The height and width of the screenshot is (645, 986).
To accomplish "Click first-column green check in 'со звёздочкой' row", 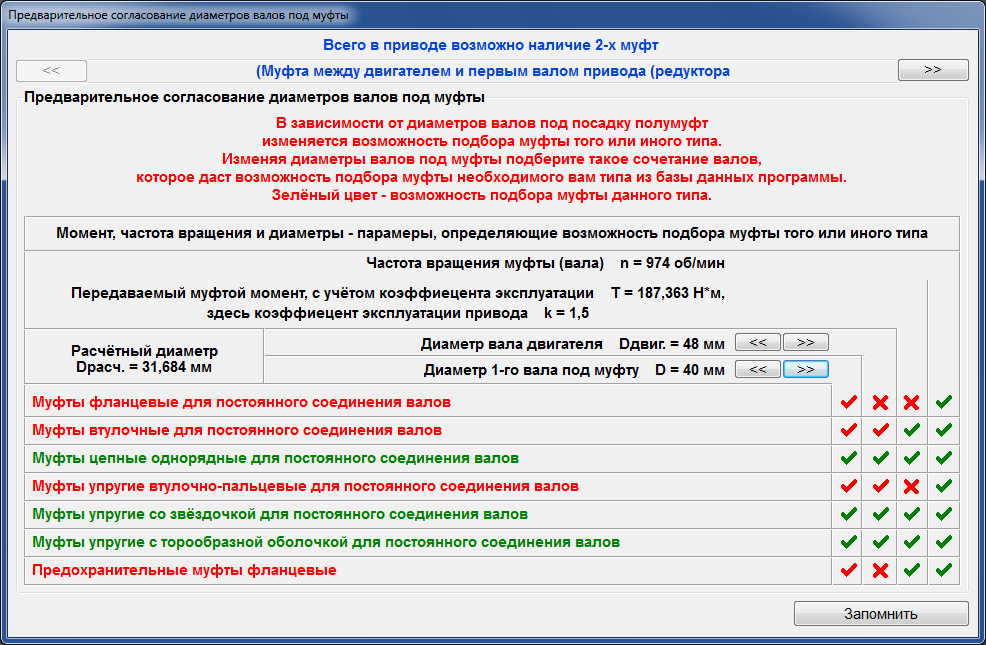I will point(849,514).
